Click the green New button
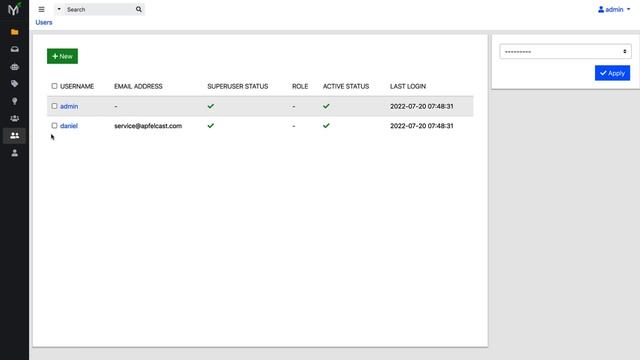Screen dimensions: 640x360 coord(62,56)
